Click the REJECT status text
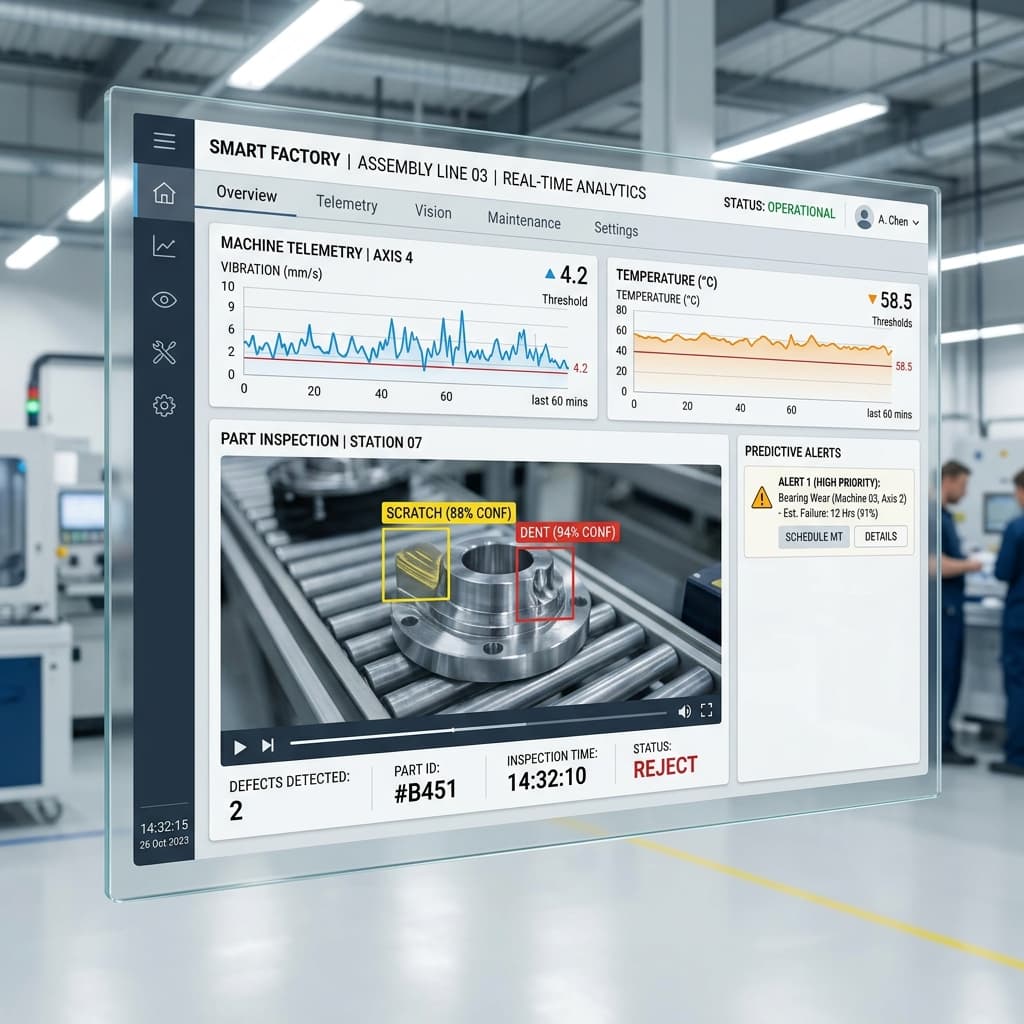This screenshot has height=1024, width=1024. [x=665, y=767]
